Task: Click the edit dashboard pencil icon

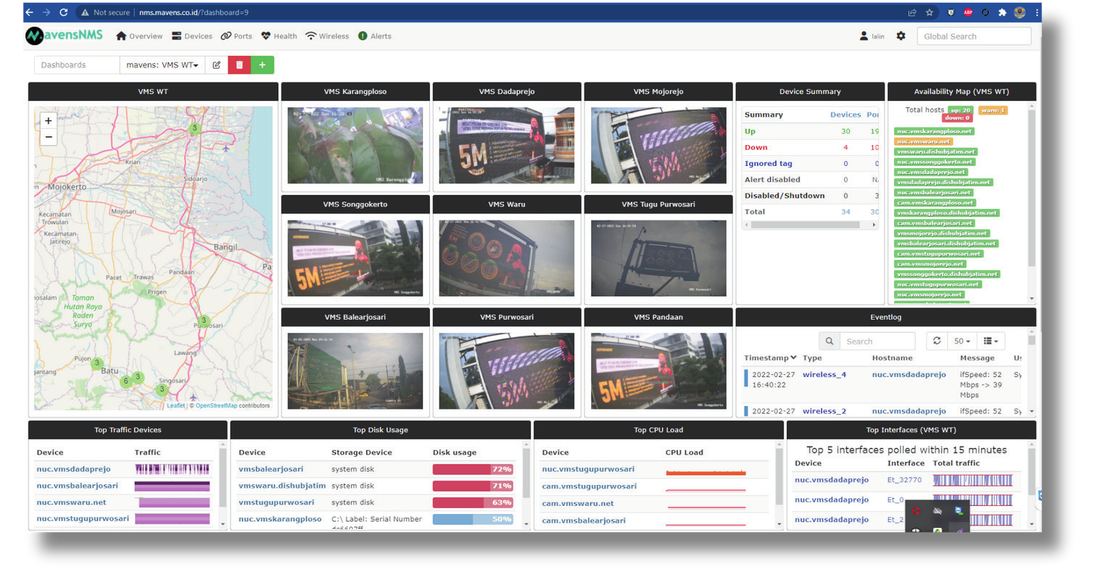Action: click(216, 65)
